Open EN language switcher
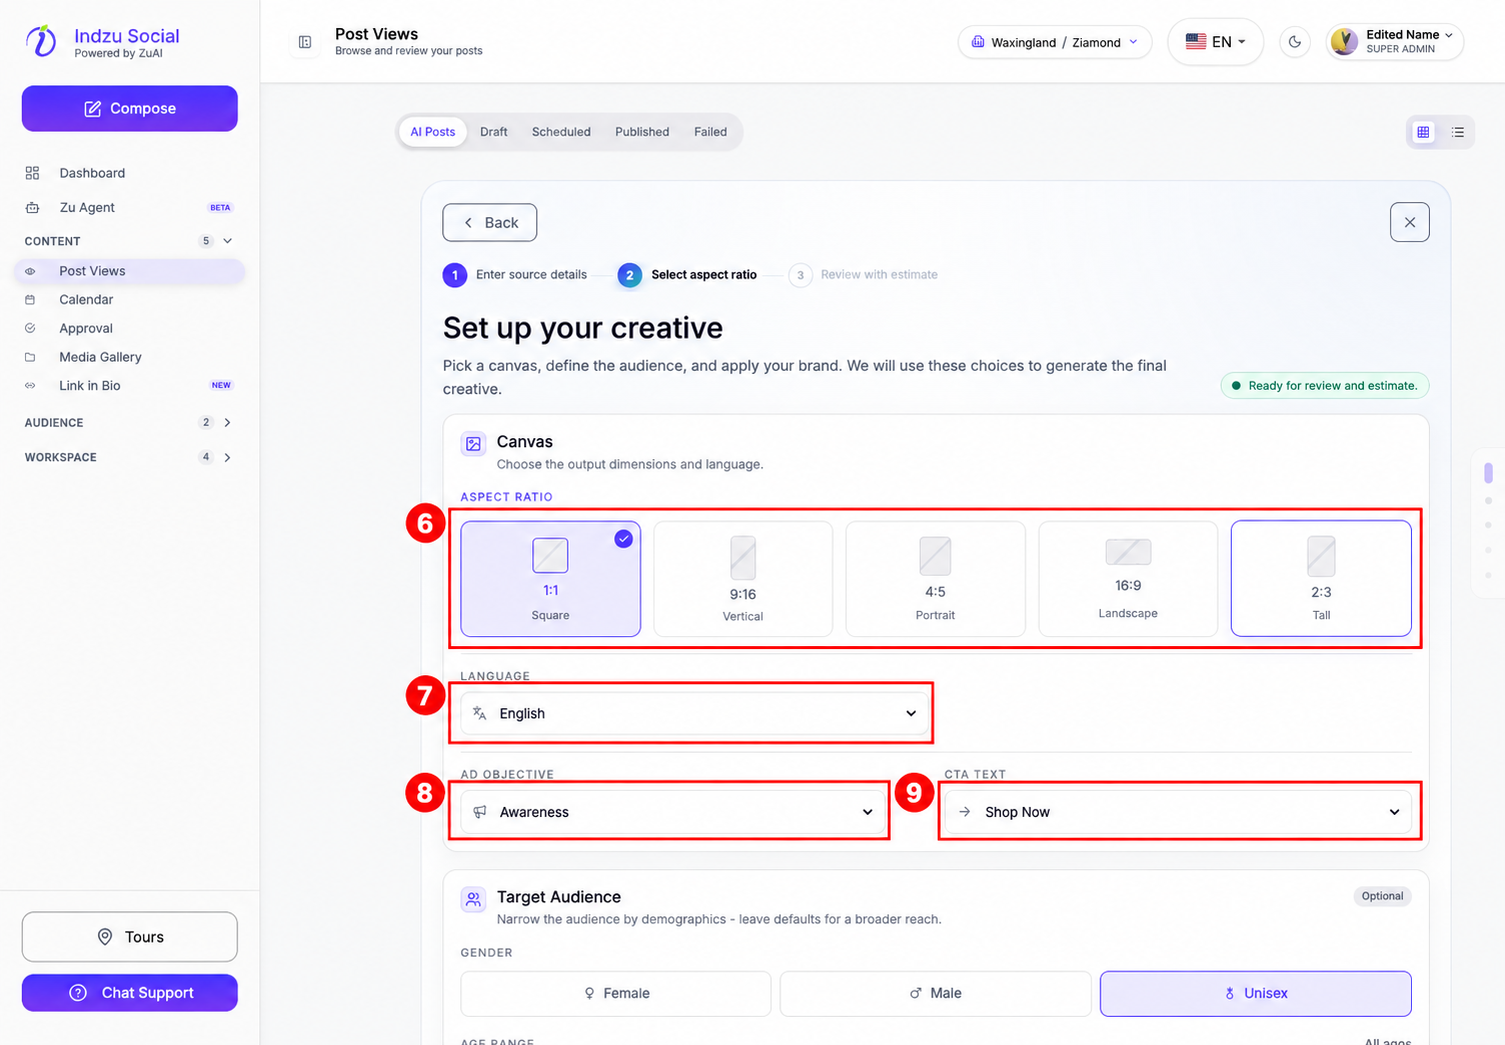 (x=1215, y=42)
